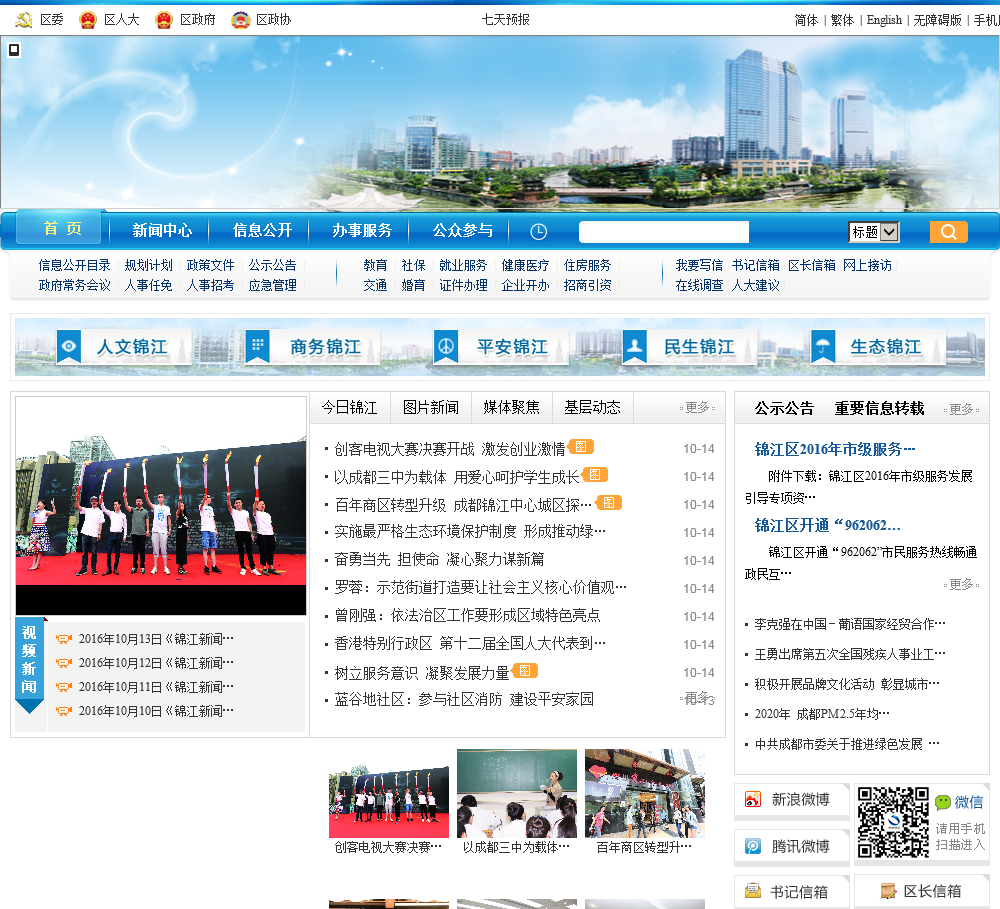The image size is (1000, 909).
Task: Click the search text input field
Action: coord(663,232)
